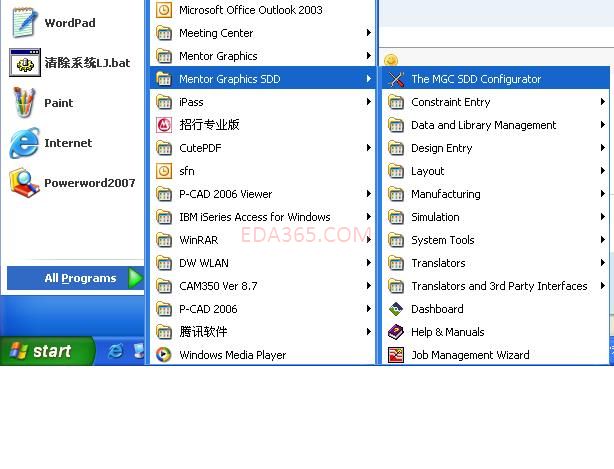Select the text "Layout"
This screenshot has height=469, width=614.
[428, 171]
